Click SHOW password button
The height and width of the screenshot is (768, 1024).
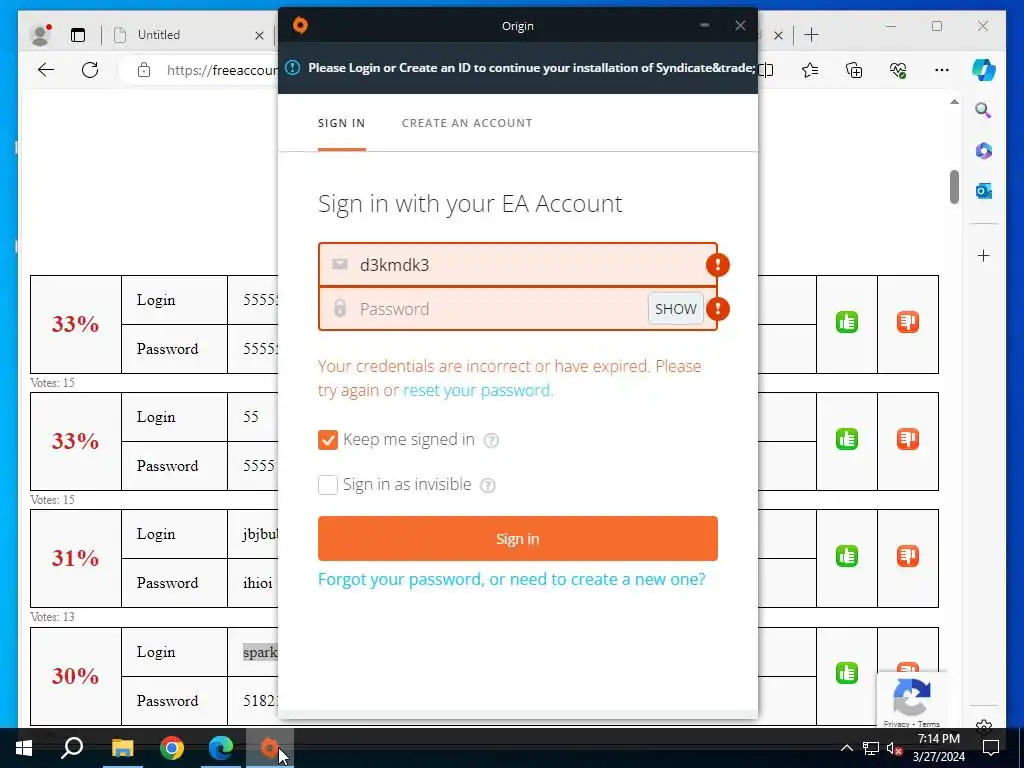click(675, 309)
